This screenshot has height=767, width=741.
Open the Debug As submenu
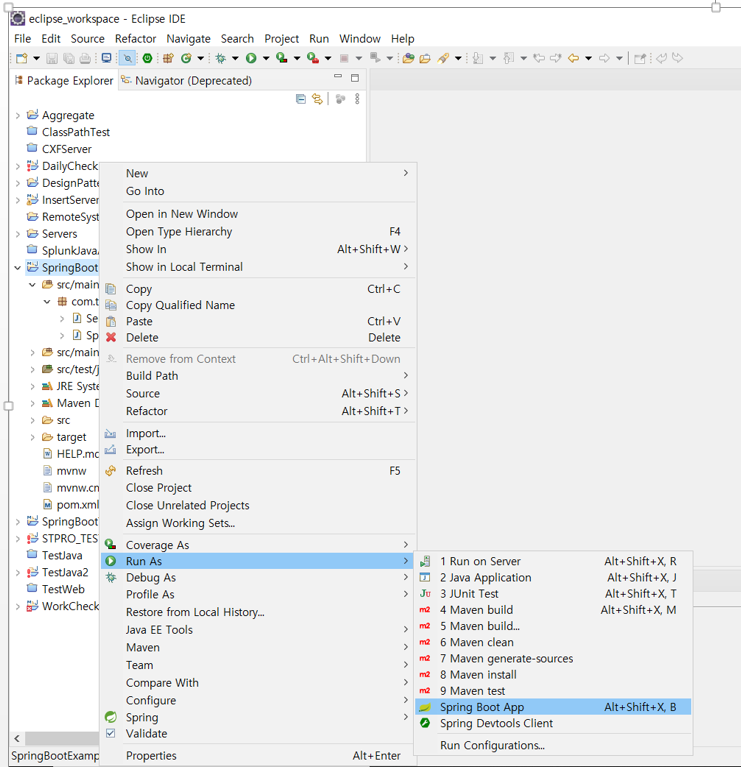pyautogui.click(x=258, y=577)
